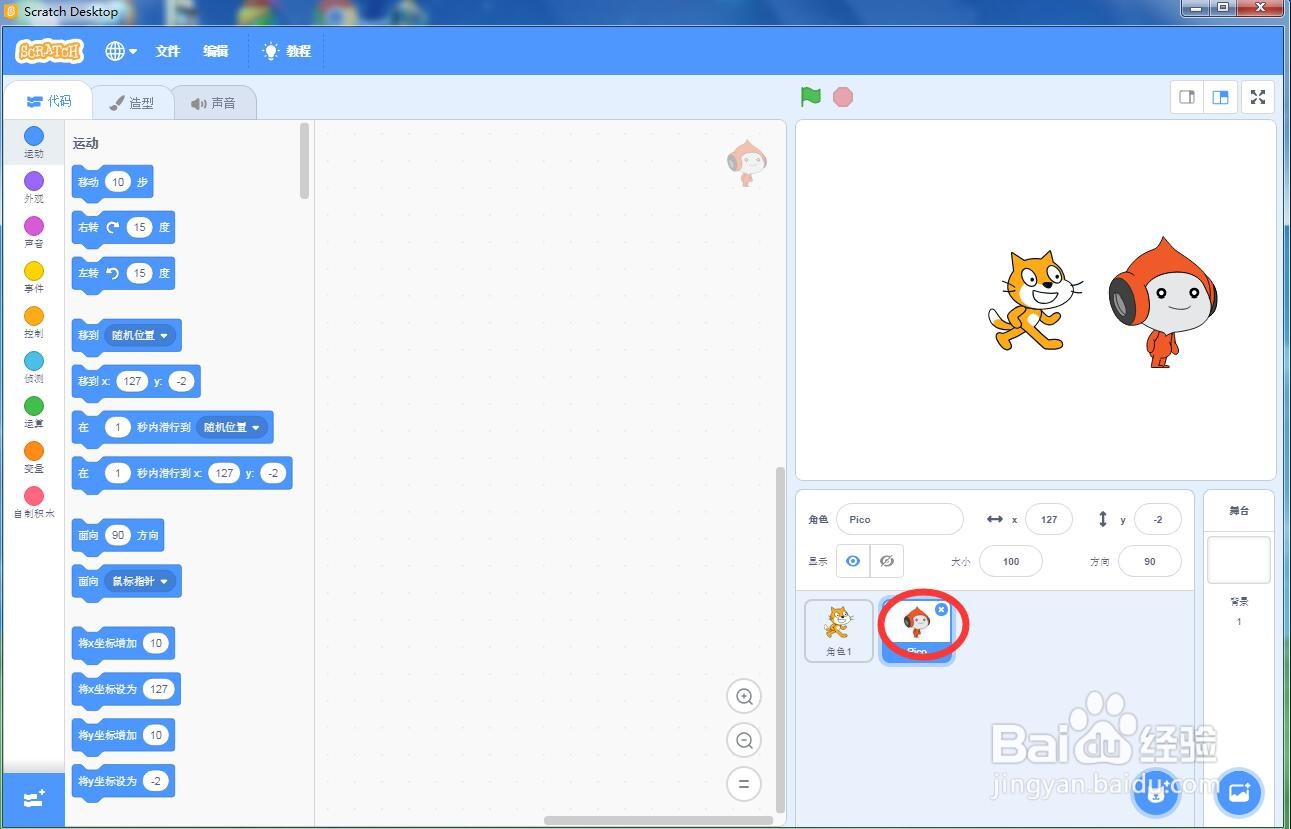Switch to the 代码 tab
Viewport: 1291px width, 829px height.
(x=49, y=101)
